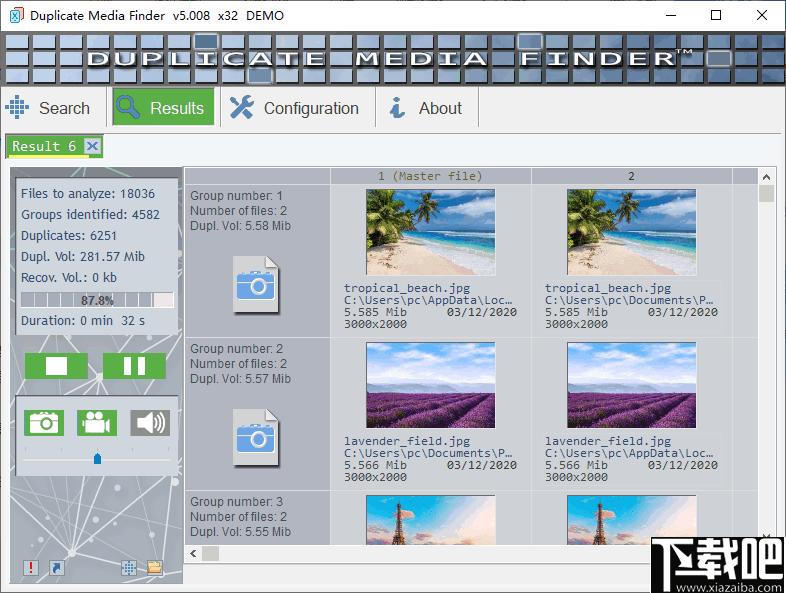This screenshot has height=593, width=786.
Task: Click 'Files to analyze: 18036' stat
Action: 88,193
